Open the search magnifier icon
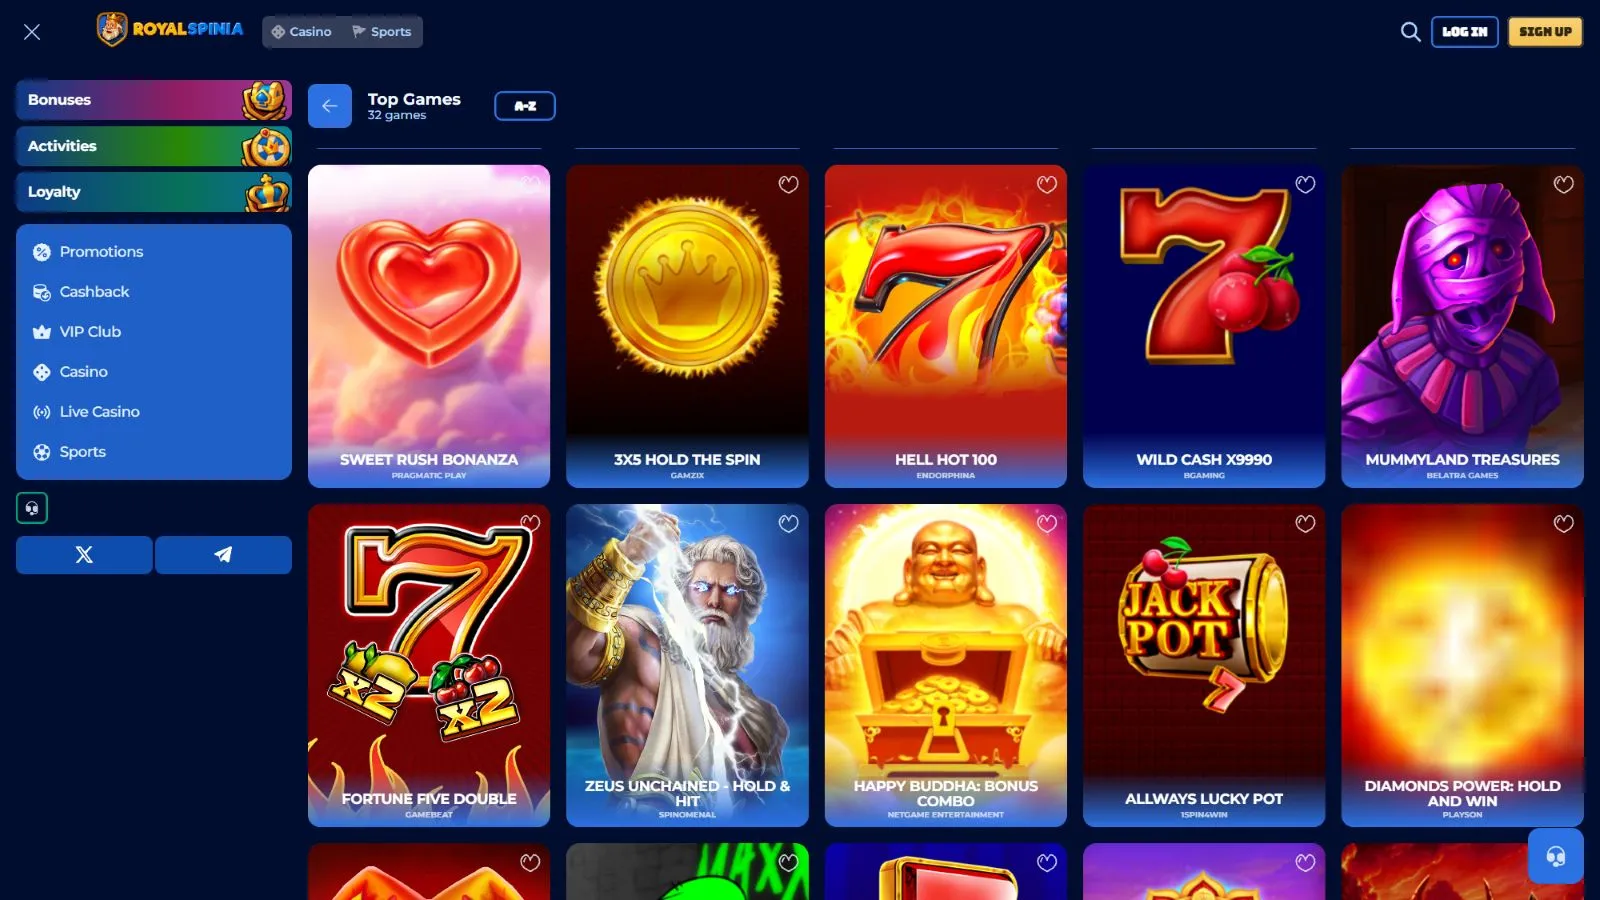The image size is (1600, 900). coord(1410,32)
